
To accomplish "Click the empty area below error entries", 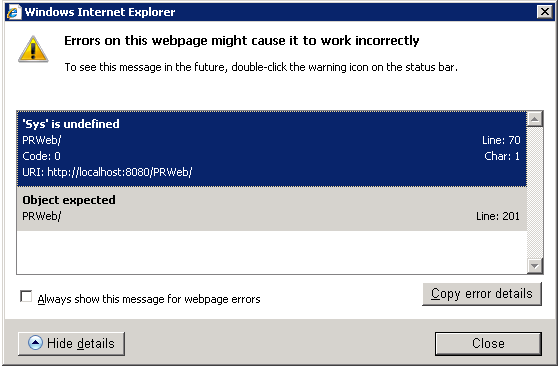I will tap(272, 252).
